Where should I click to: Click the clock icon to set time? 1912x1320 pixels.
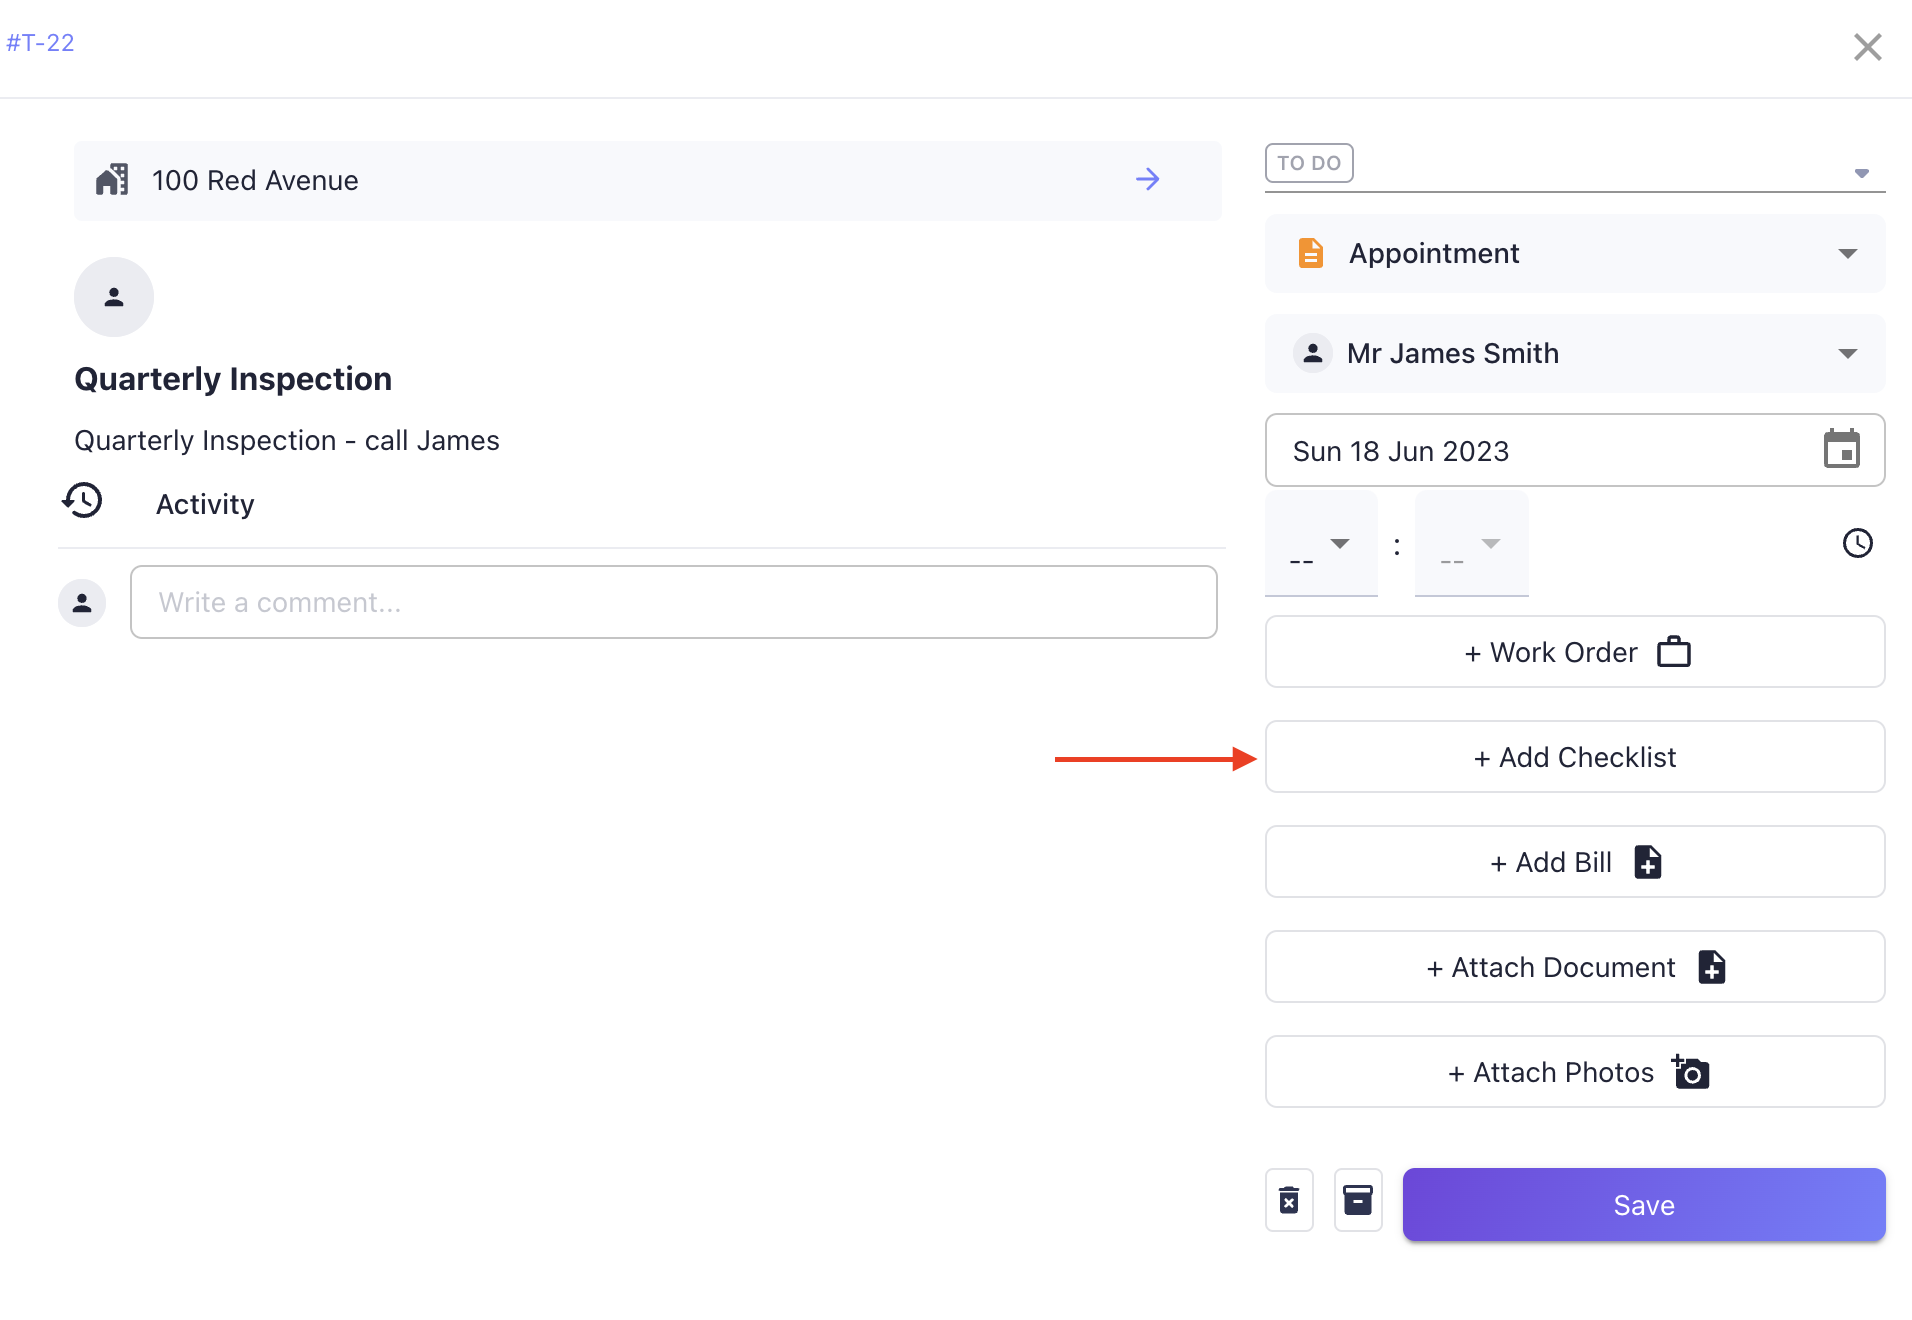[x=1859, y=543]
